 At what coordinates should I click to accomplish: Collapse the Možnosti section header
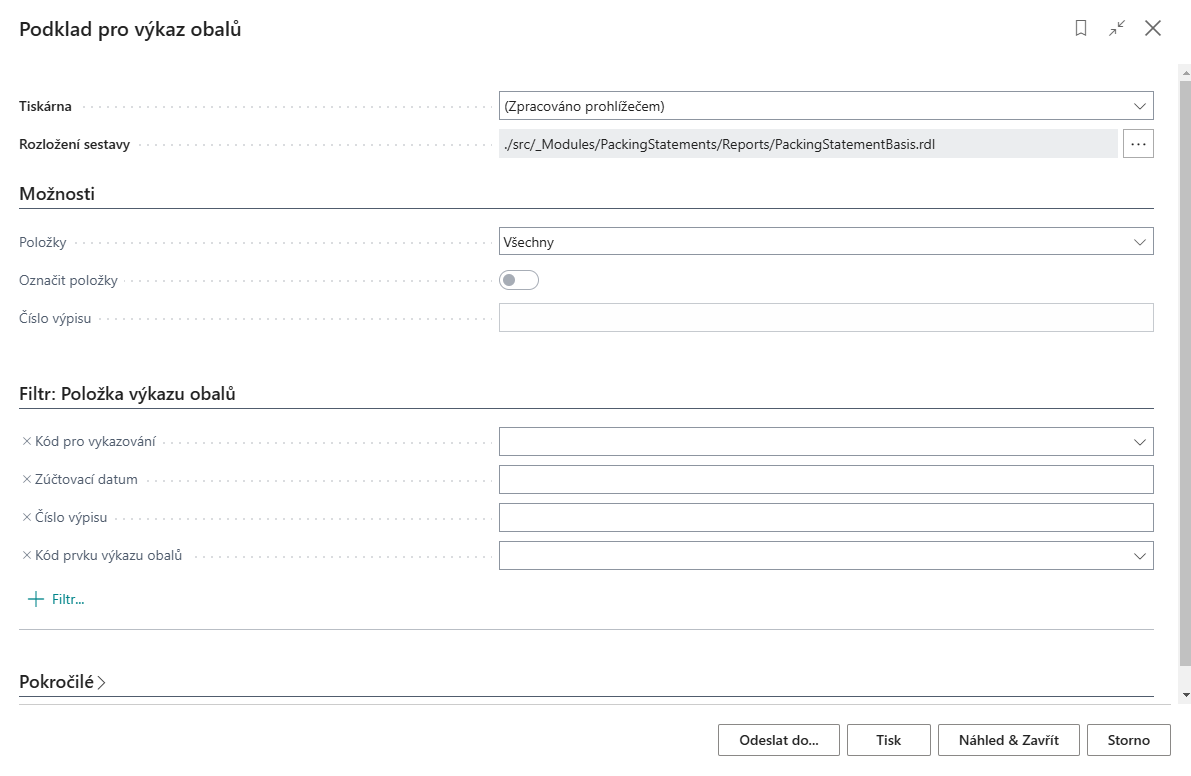click(57, 194)
